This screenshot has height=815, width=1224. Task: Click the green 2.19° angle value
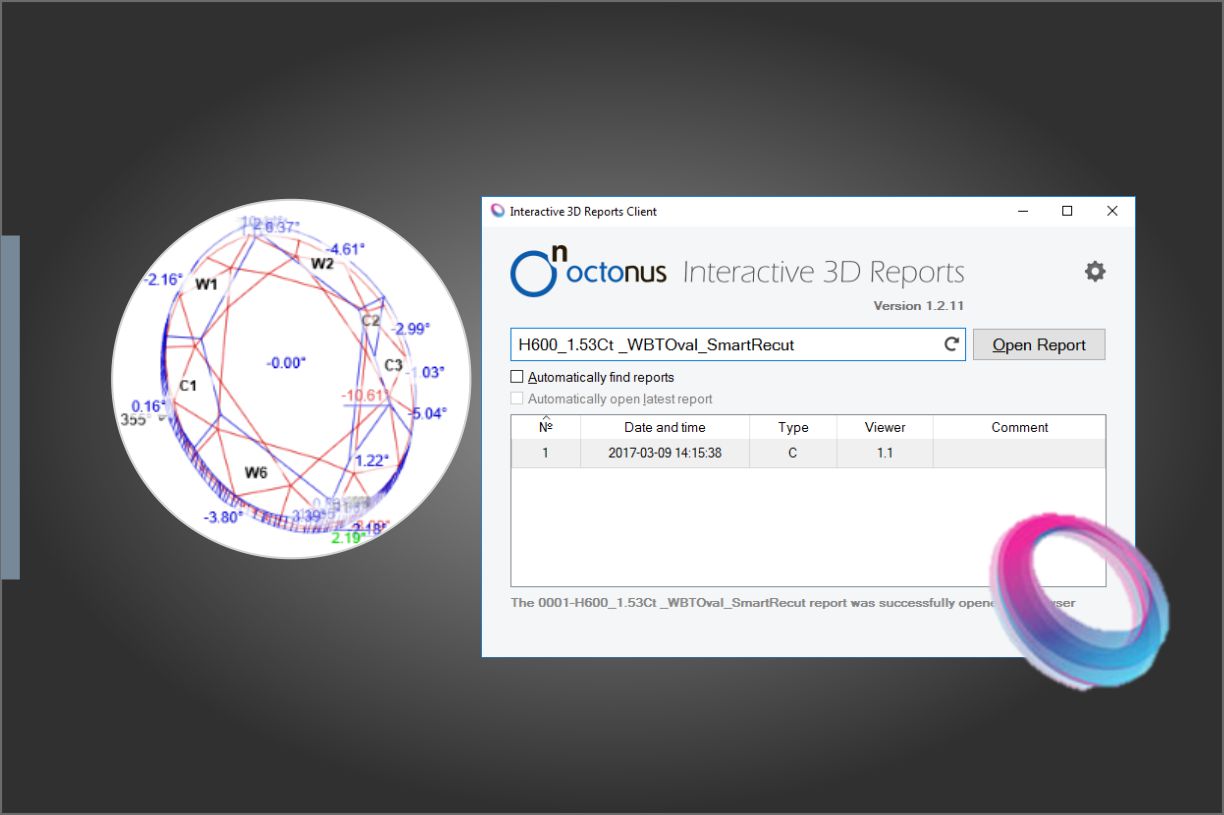tap(348, 538)
